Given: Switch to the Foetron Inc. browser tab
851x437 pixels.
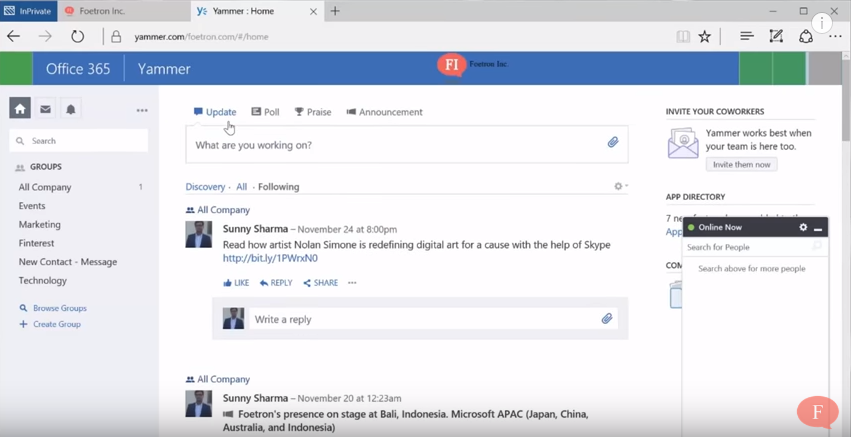Looking at the screenshot, I should click(124, 11).
